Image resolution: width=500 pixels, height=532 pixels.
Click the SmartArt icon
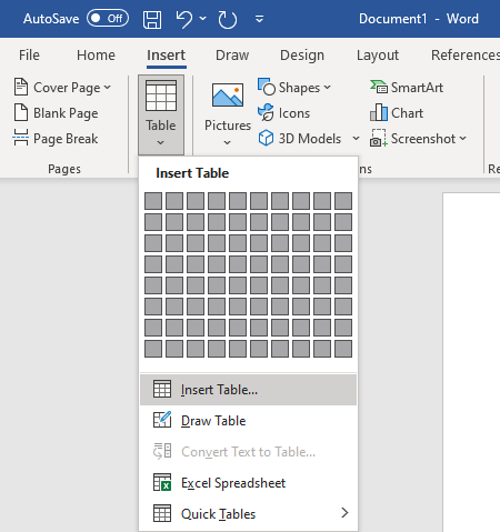click(379, 87)
